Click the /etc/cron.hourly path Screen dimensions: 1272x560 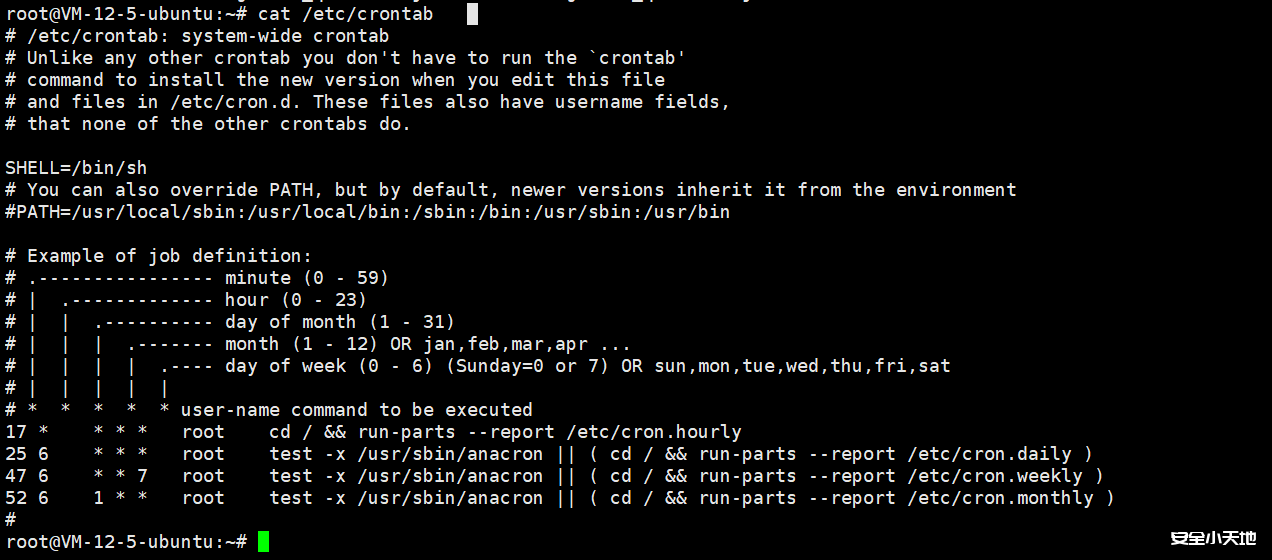point(653,432)
